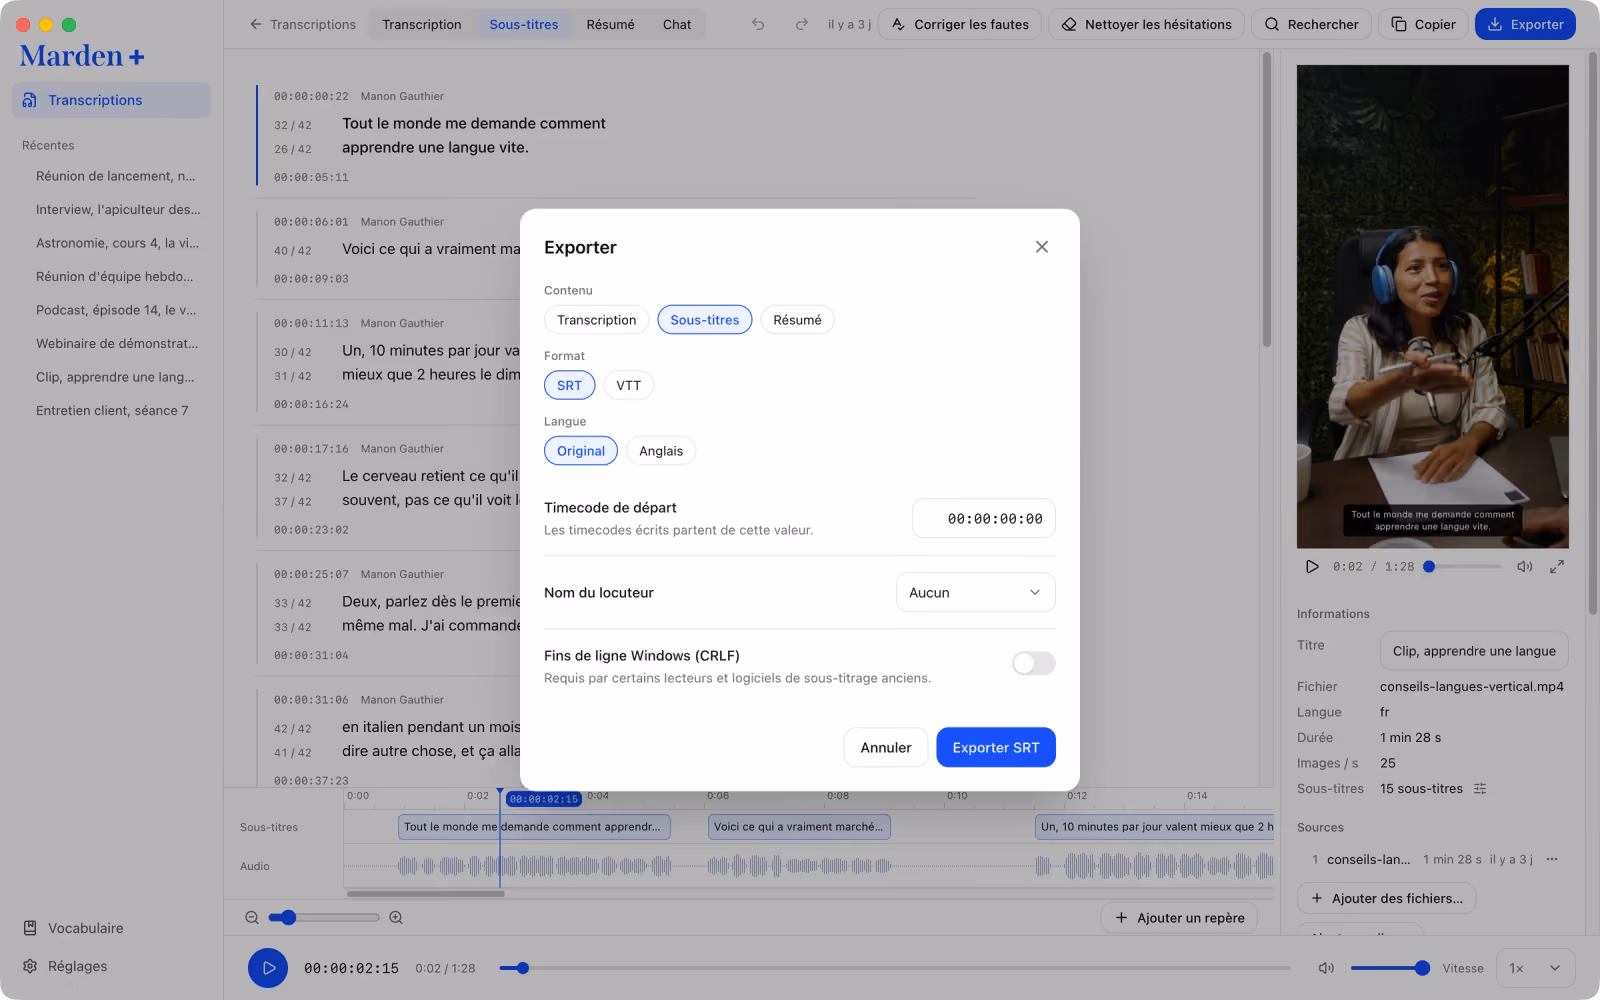1600x1000 pixels.
Task: Cancel export with Annuler button
Action: pos(886,747)
